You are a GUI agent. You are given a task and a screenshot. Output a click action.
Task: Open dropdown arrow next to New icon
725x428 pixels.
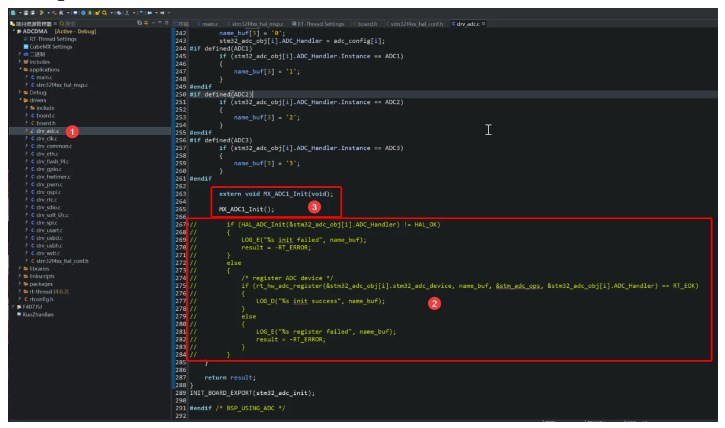pos(20,12)
